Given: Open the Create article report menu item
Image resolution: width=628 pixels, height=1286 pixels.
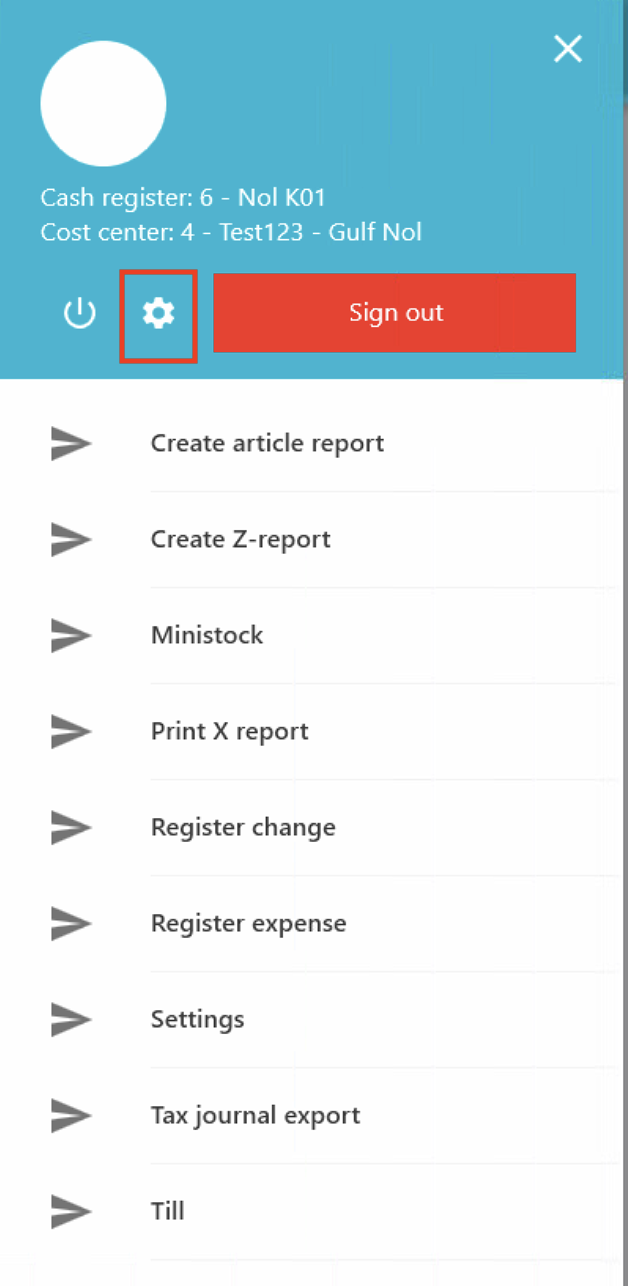Looking at the screenshot, I should 267,443.
